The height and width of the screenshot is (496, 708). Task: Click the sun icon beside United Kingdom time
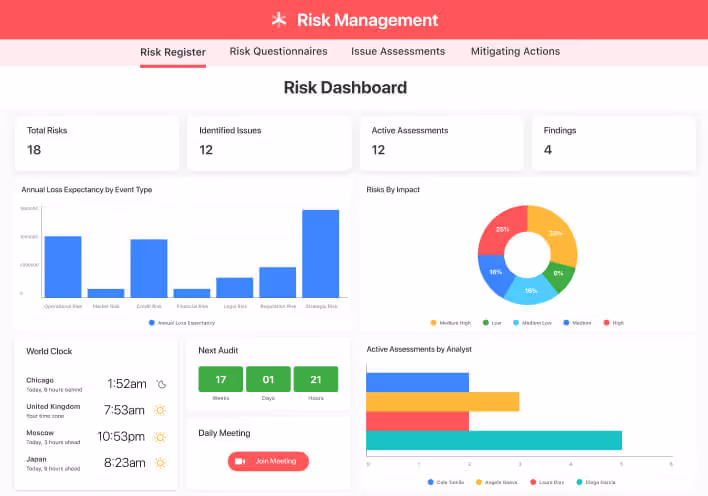[160, 410]
